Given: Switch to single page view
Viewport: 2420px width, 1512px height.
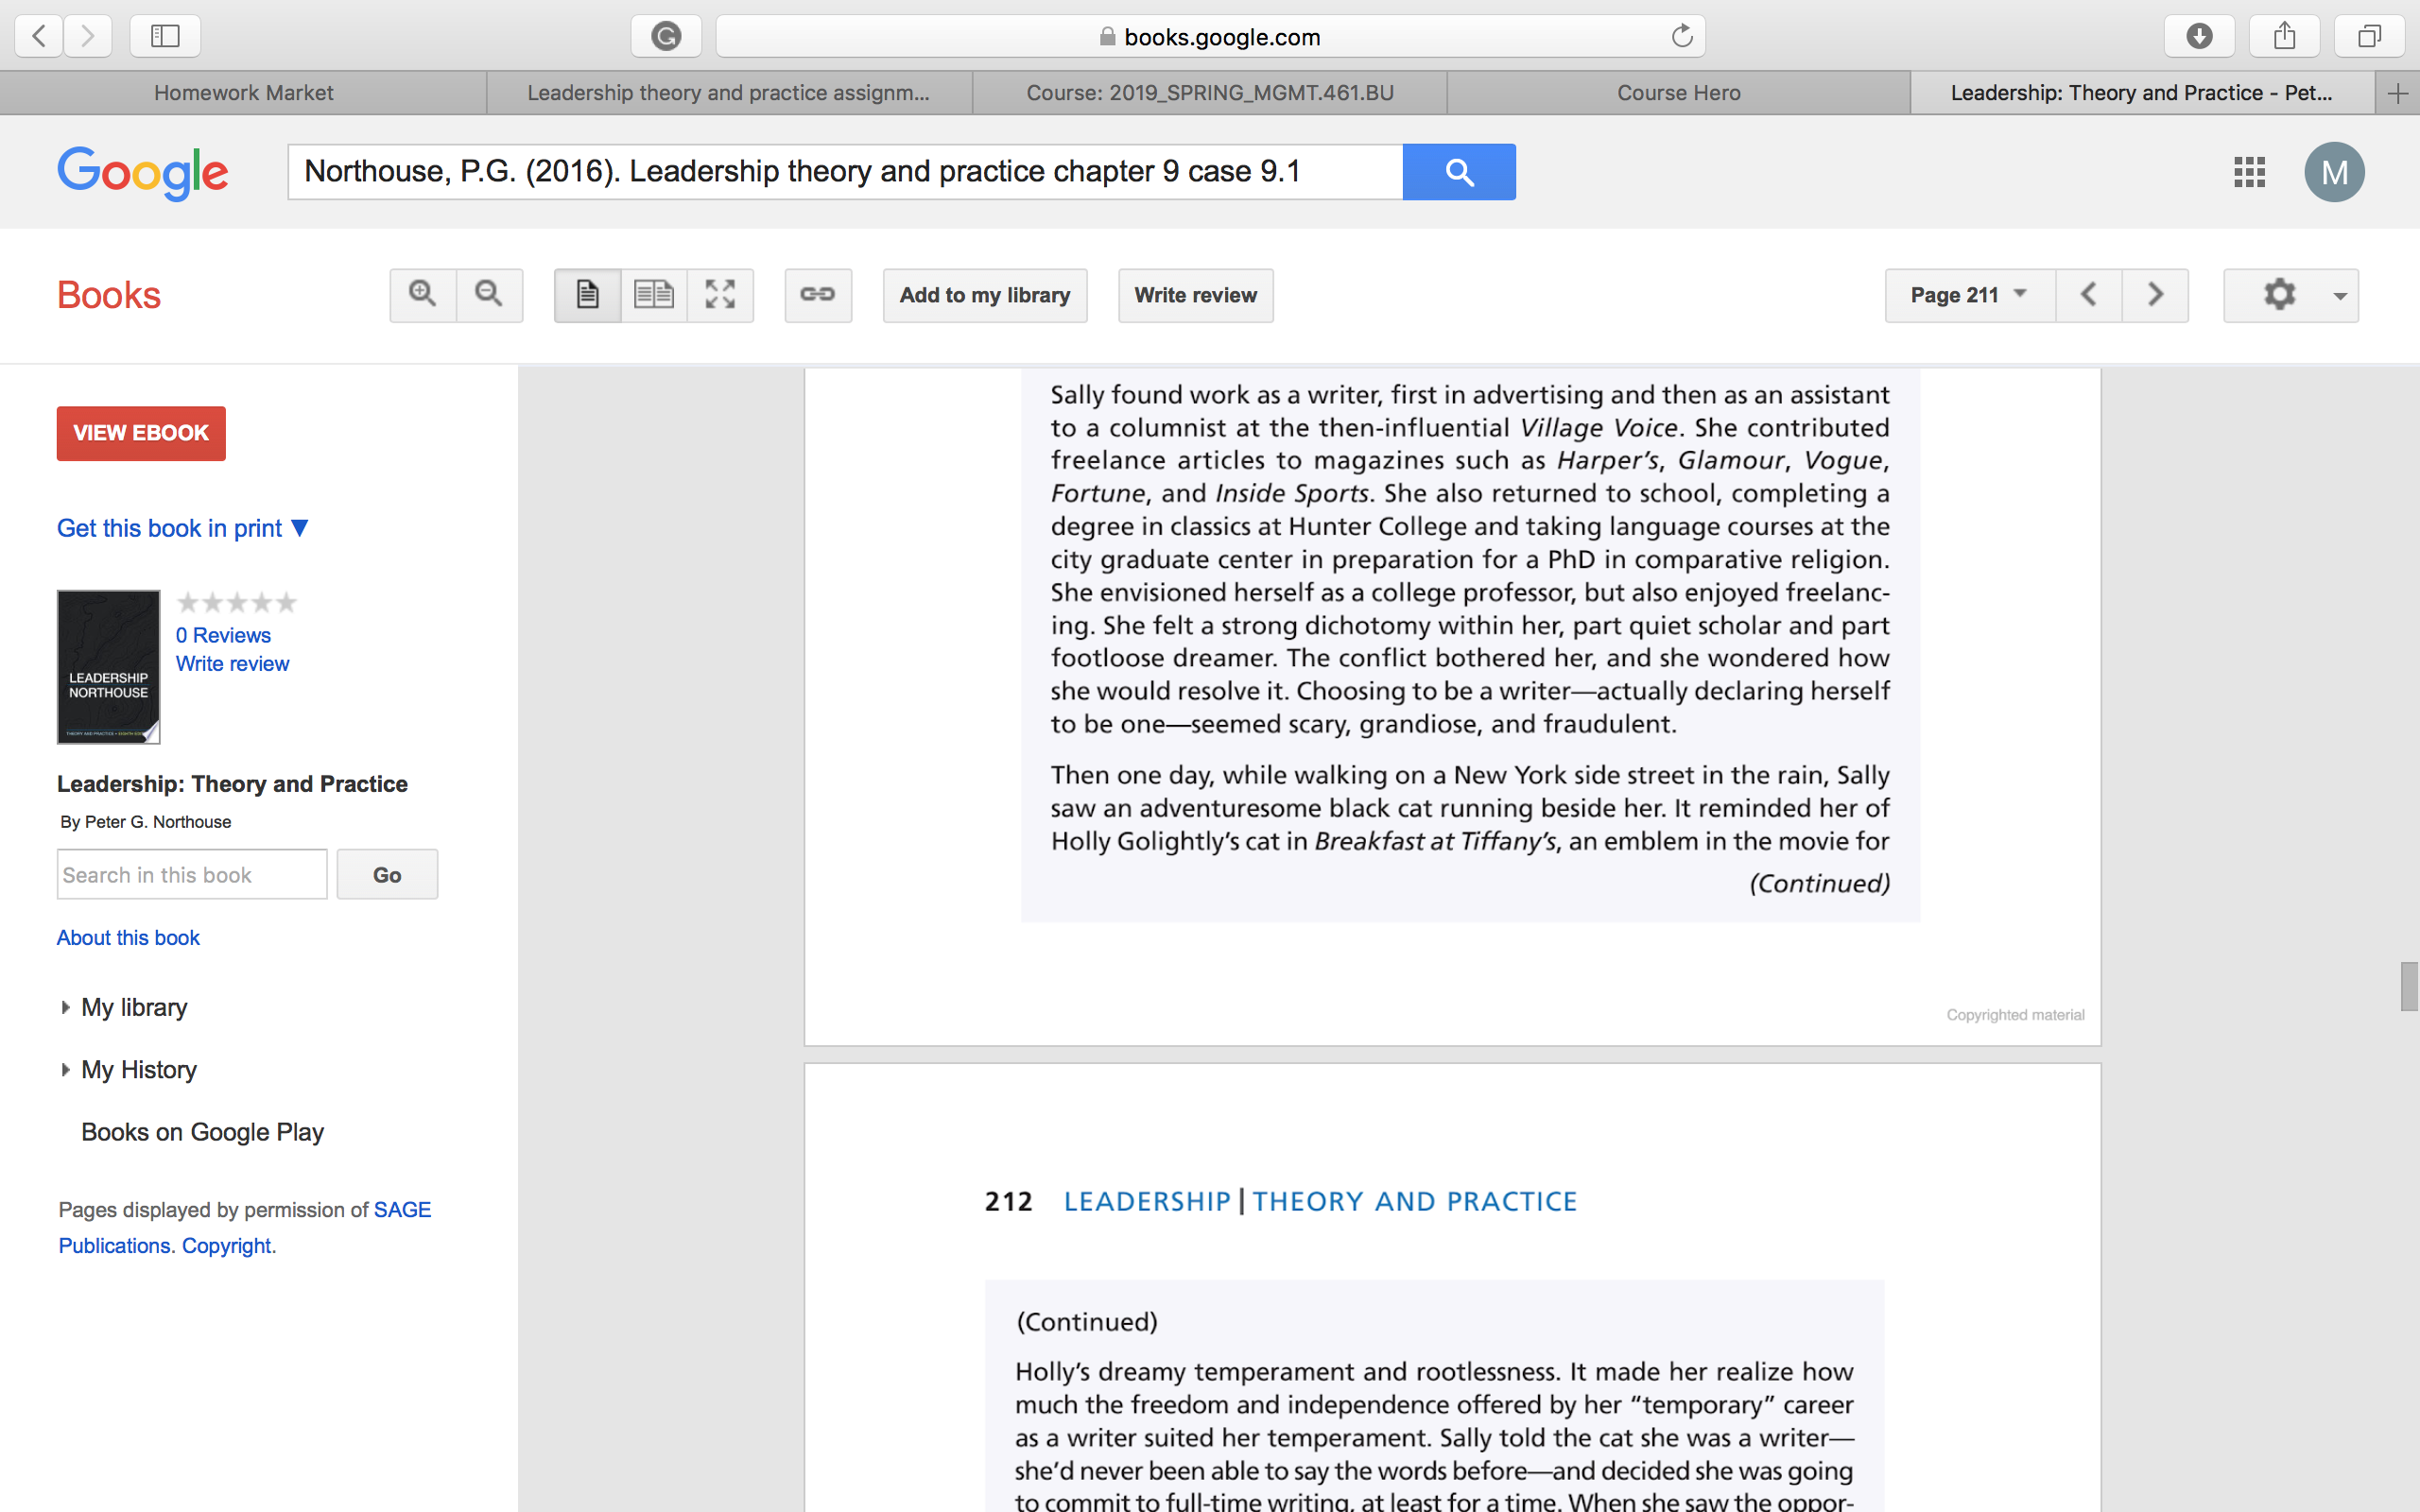Looking at the screenshot, I should [x=588, y=295].
